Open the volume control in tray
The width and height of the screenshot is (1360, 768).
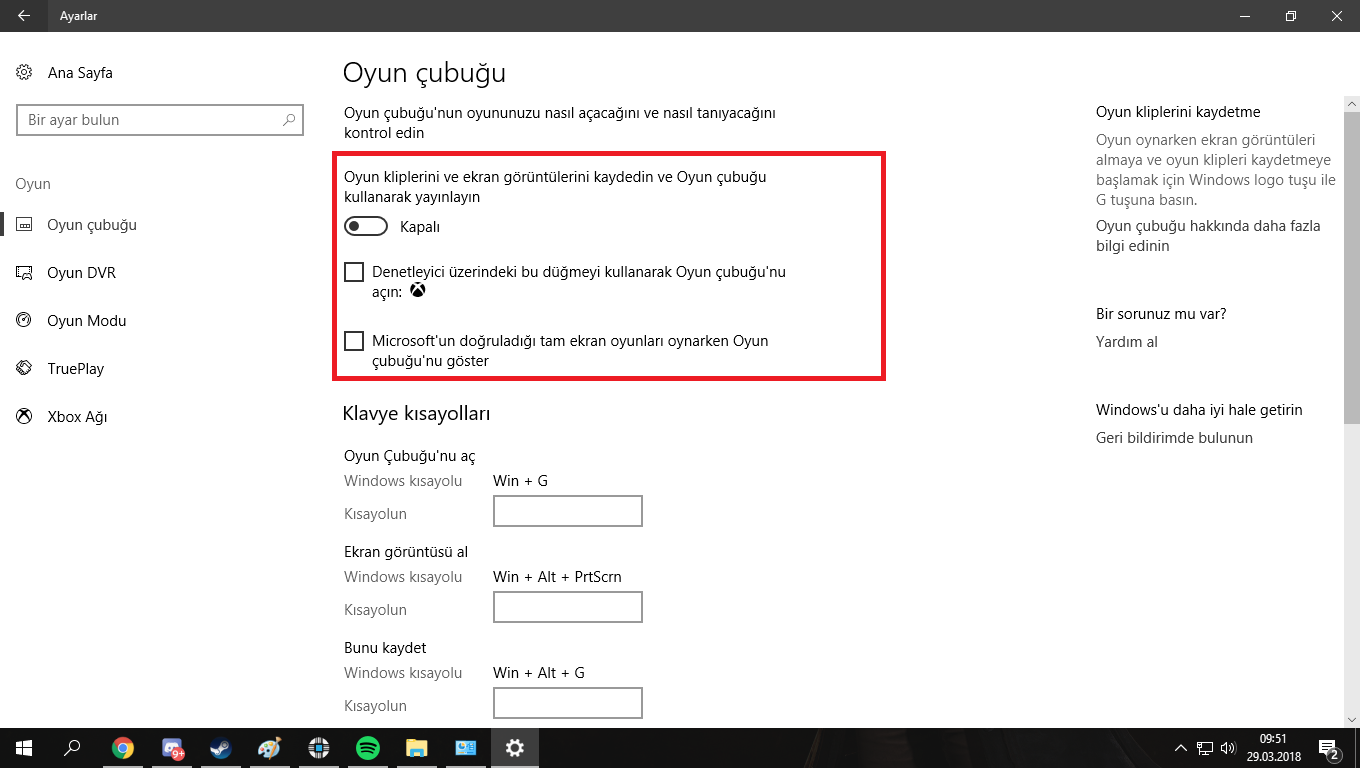click(1227, 748)
